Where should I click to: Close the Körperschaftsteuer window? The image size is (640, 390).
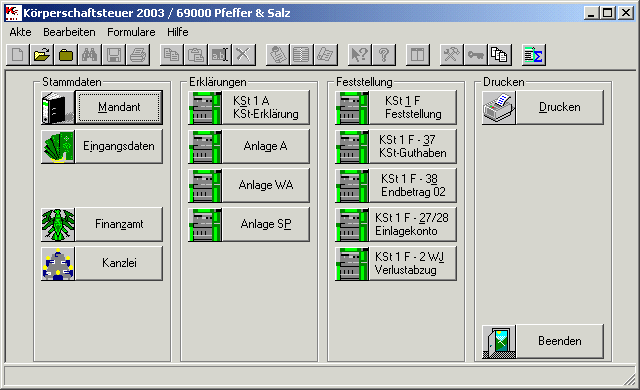click(626, 13)
